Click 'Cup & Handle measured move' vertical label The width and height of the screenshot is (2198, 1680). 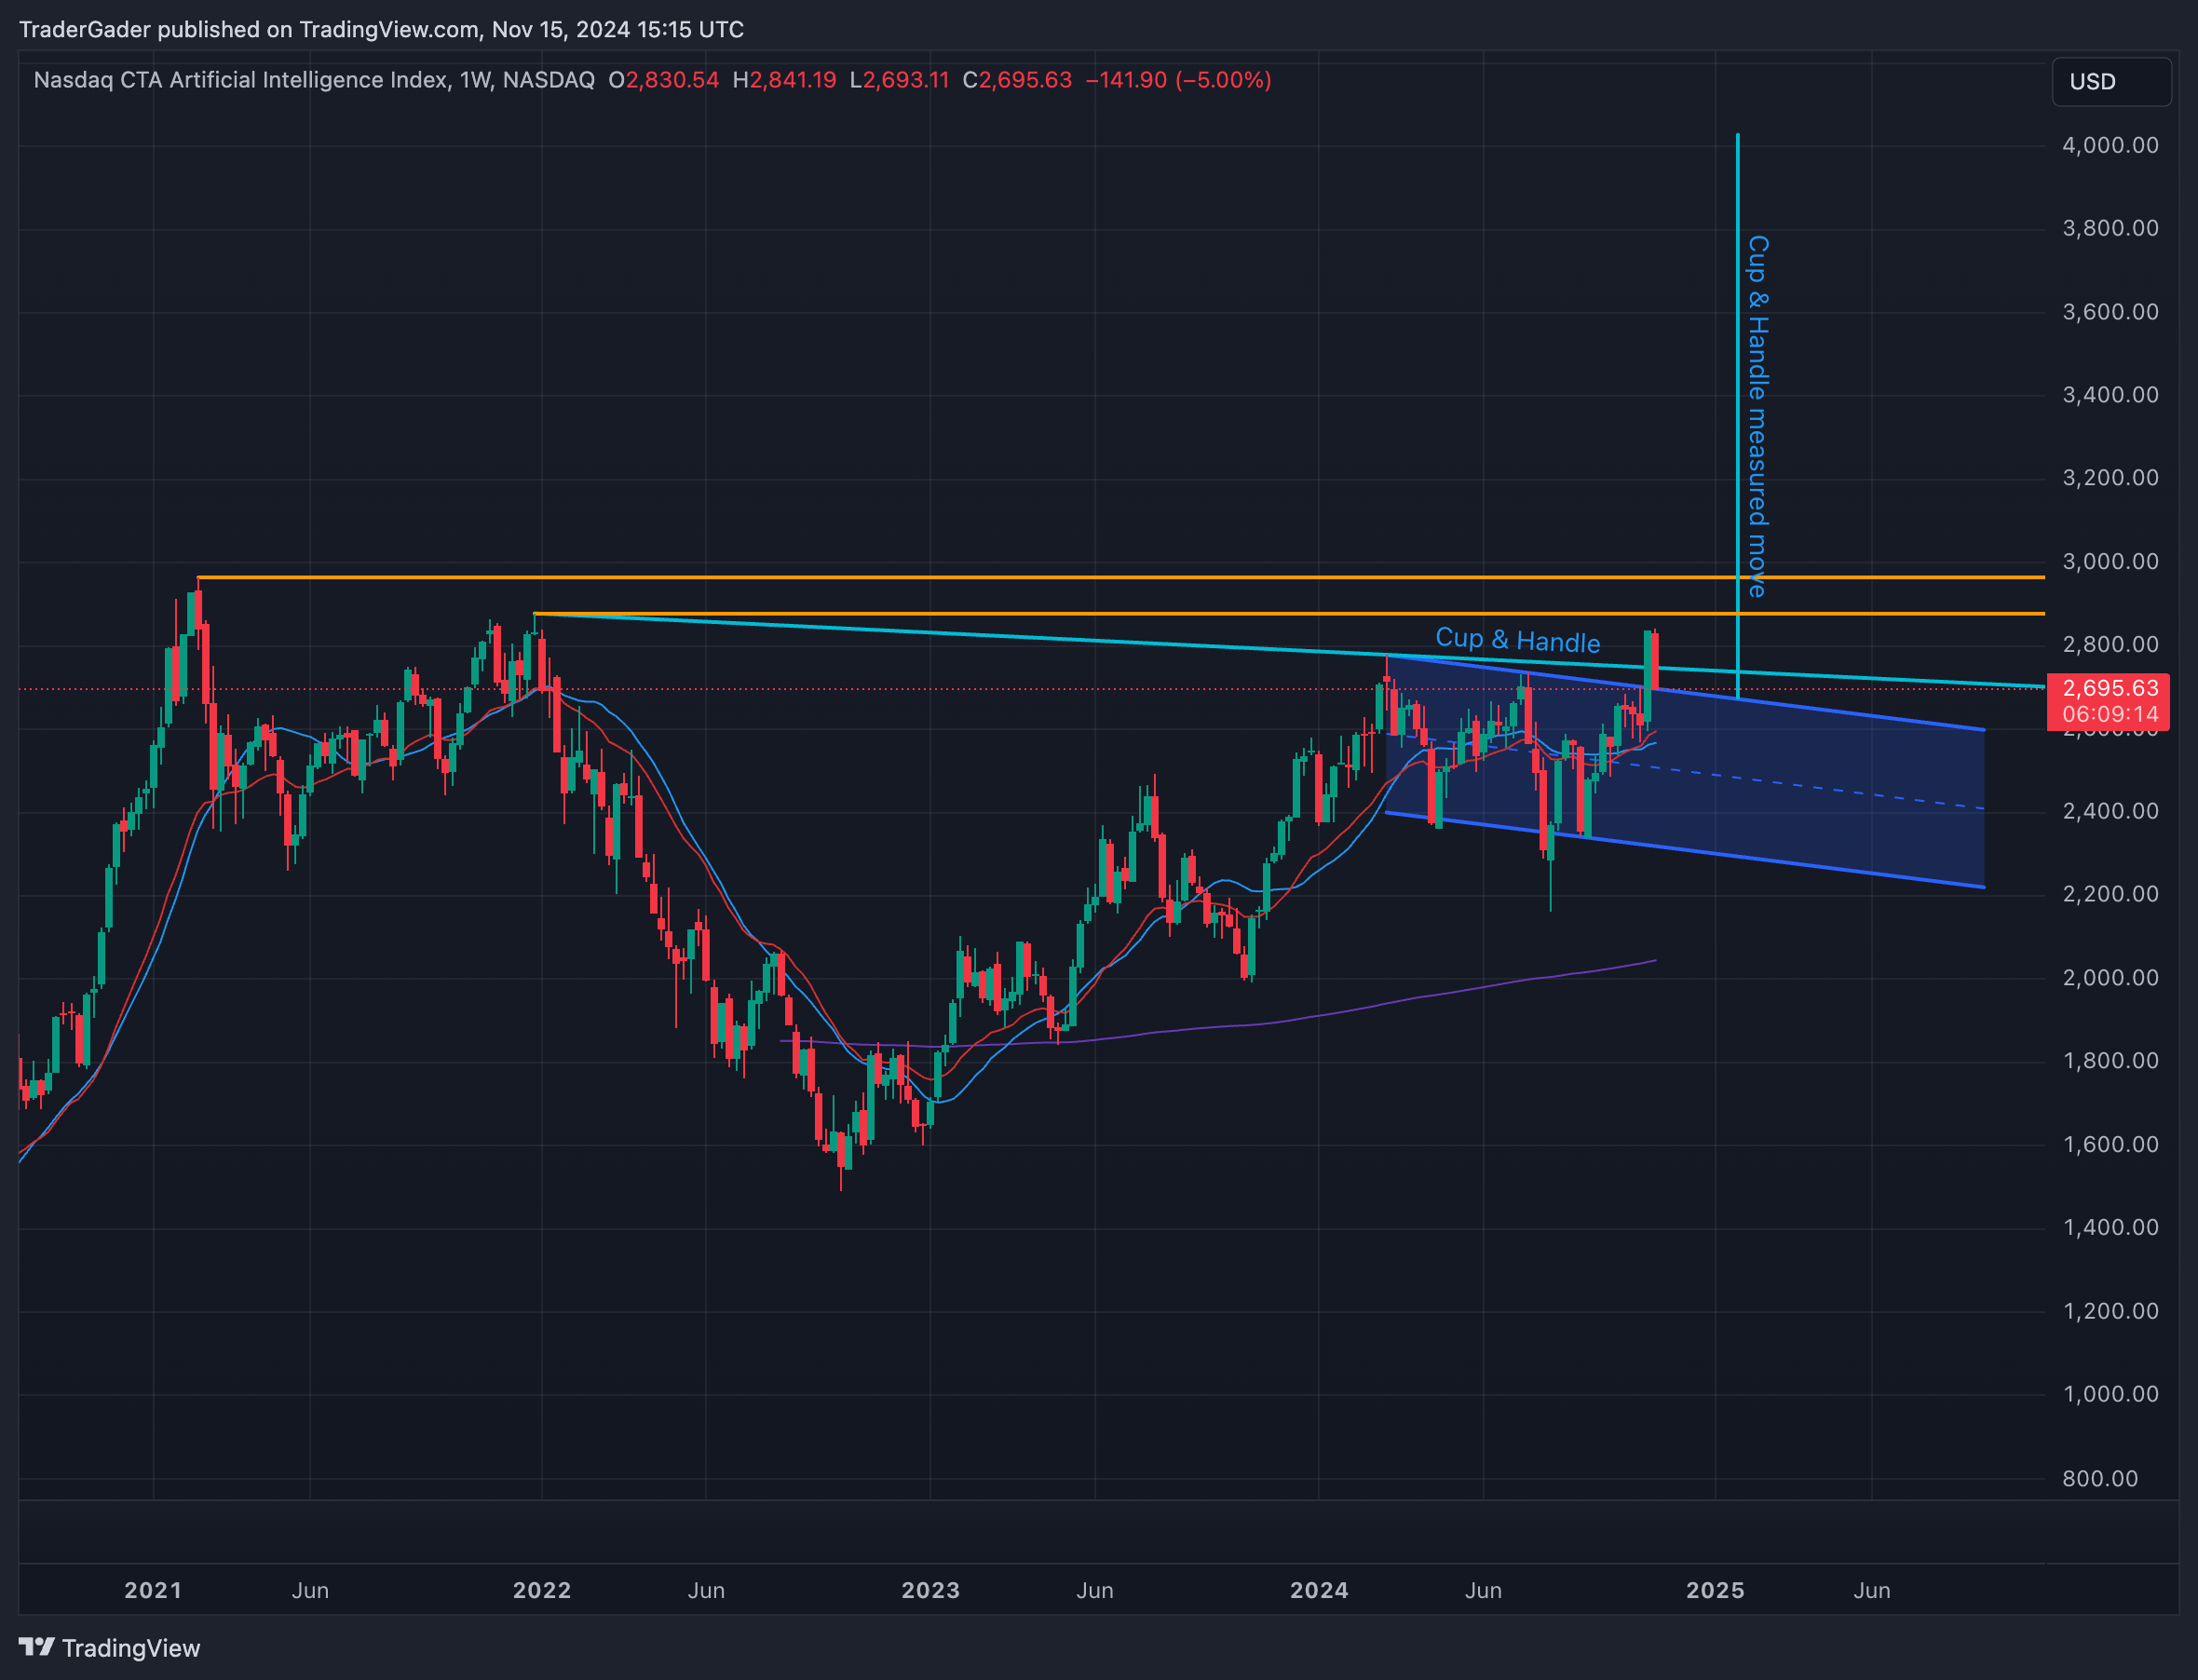1757,416
